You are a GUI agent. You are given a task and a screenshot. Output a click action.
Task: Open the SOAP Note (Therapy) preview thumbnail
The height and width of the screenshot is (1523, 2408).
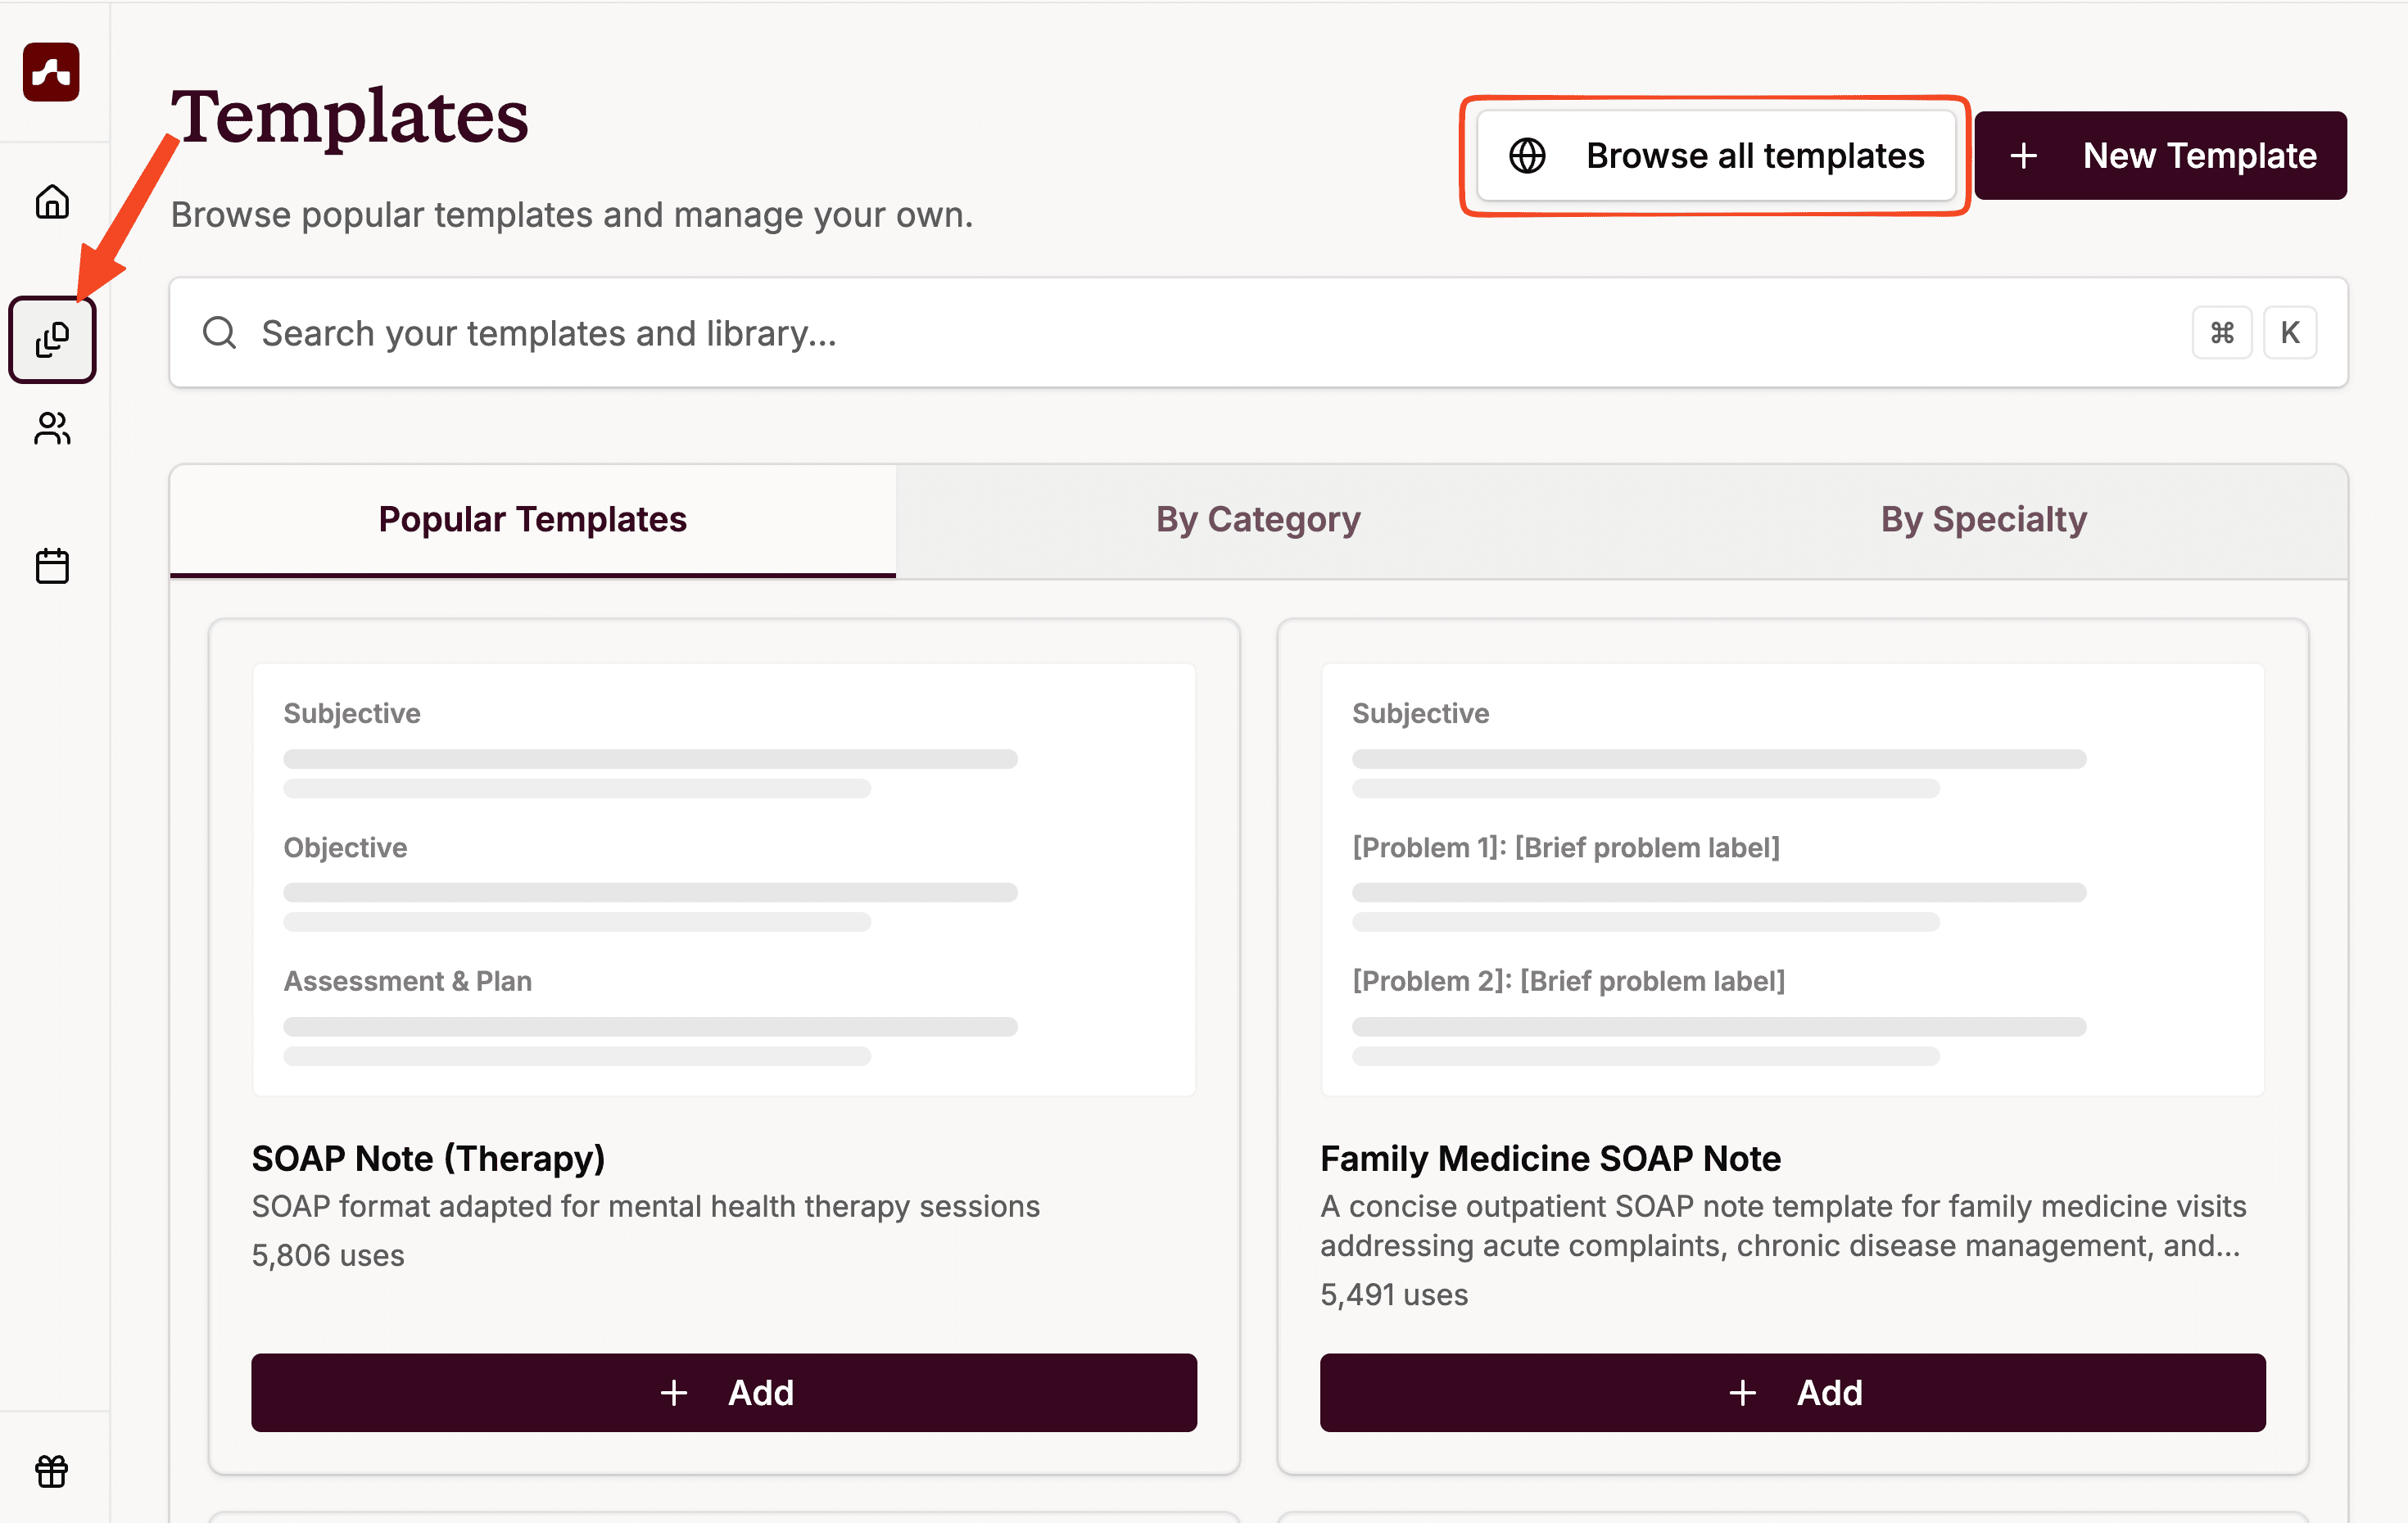[x=723, y=880]
